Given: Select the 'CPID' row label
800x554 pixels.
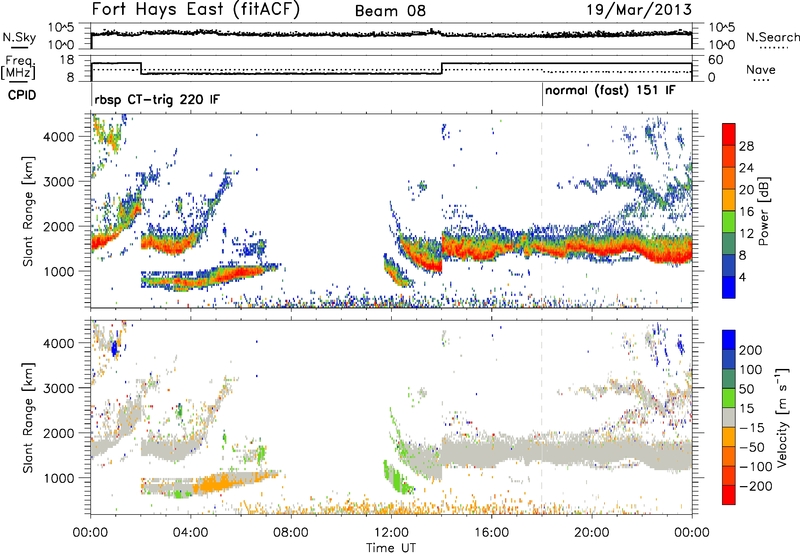Looking at the screenshot, I should coord(22,95).
